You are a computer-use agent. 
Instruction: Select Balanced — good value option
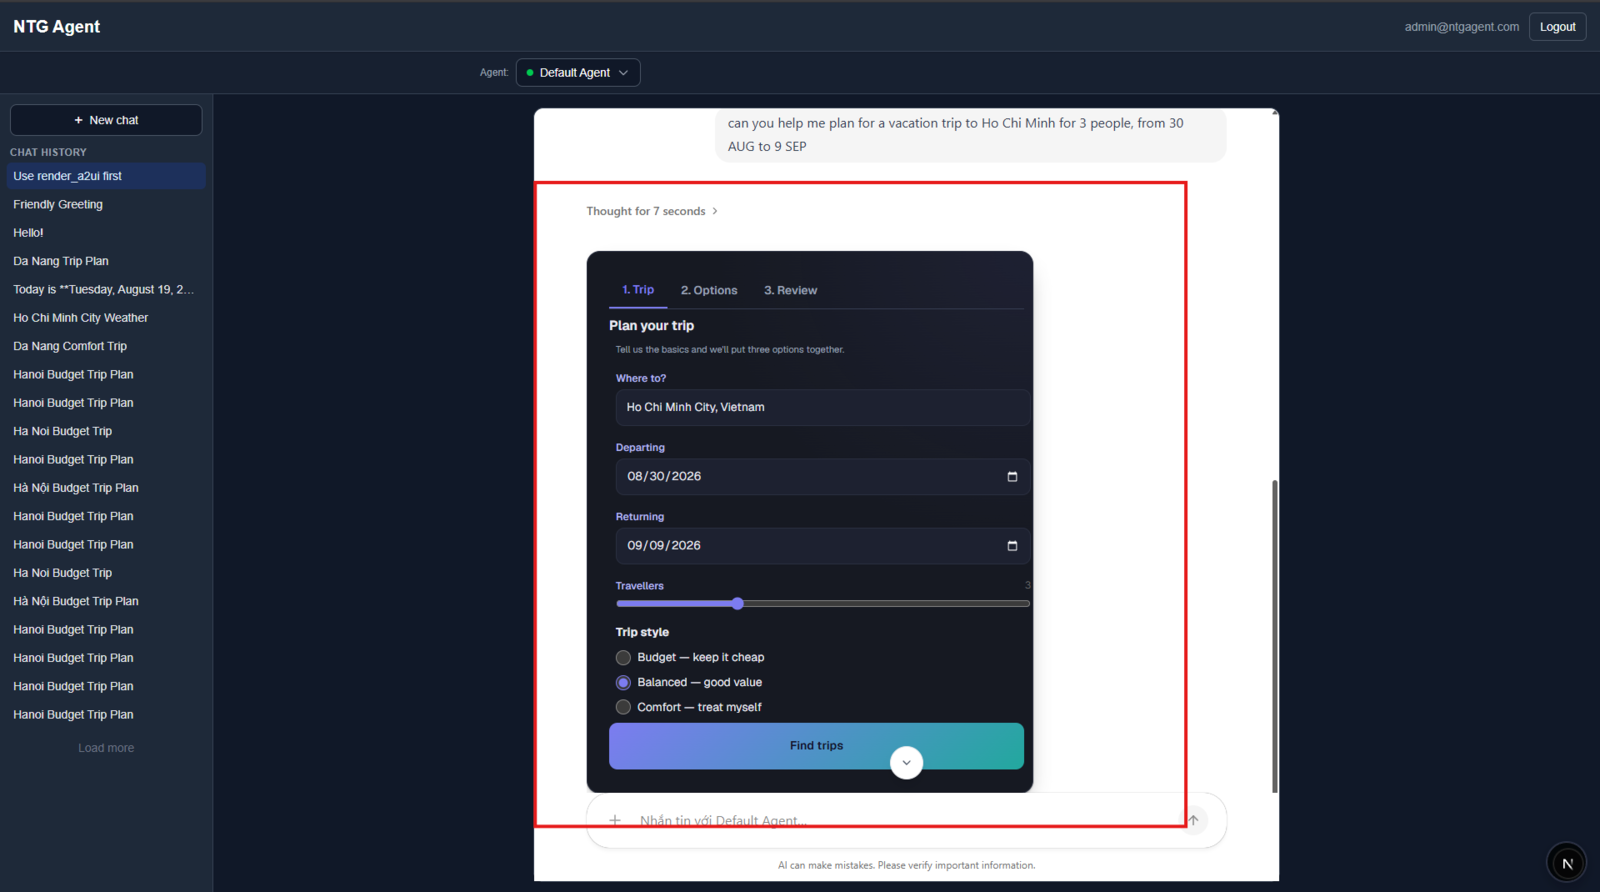pyautogui.click(x=623, y=683)
